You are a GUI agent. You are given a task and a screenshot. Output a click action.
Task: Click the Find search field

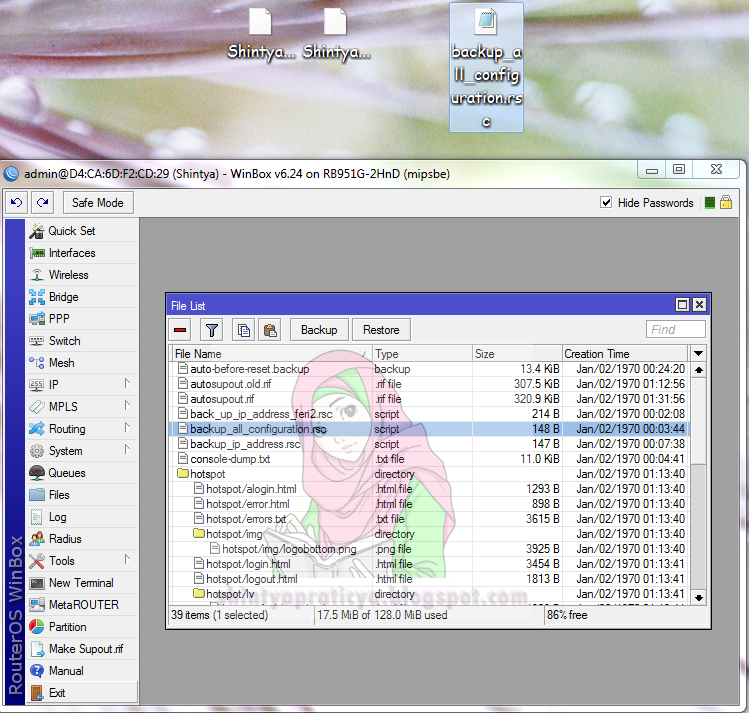[675, 330]
